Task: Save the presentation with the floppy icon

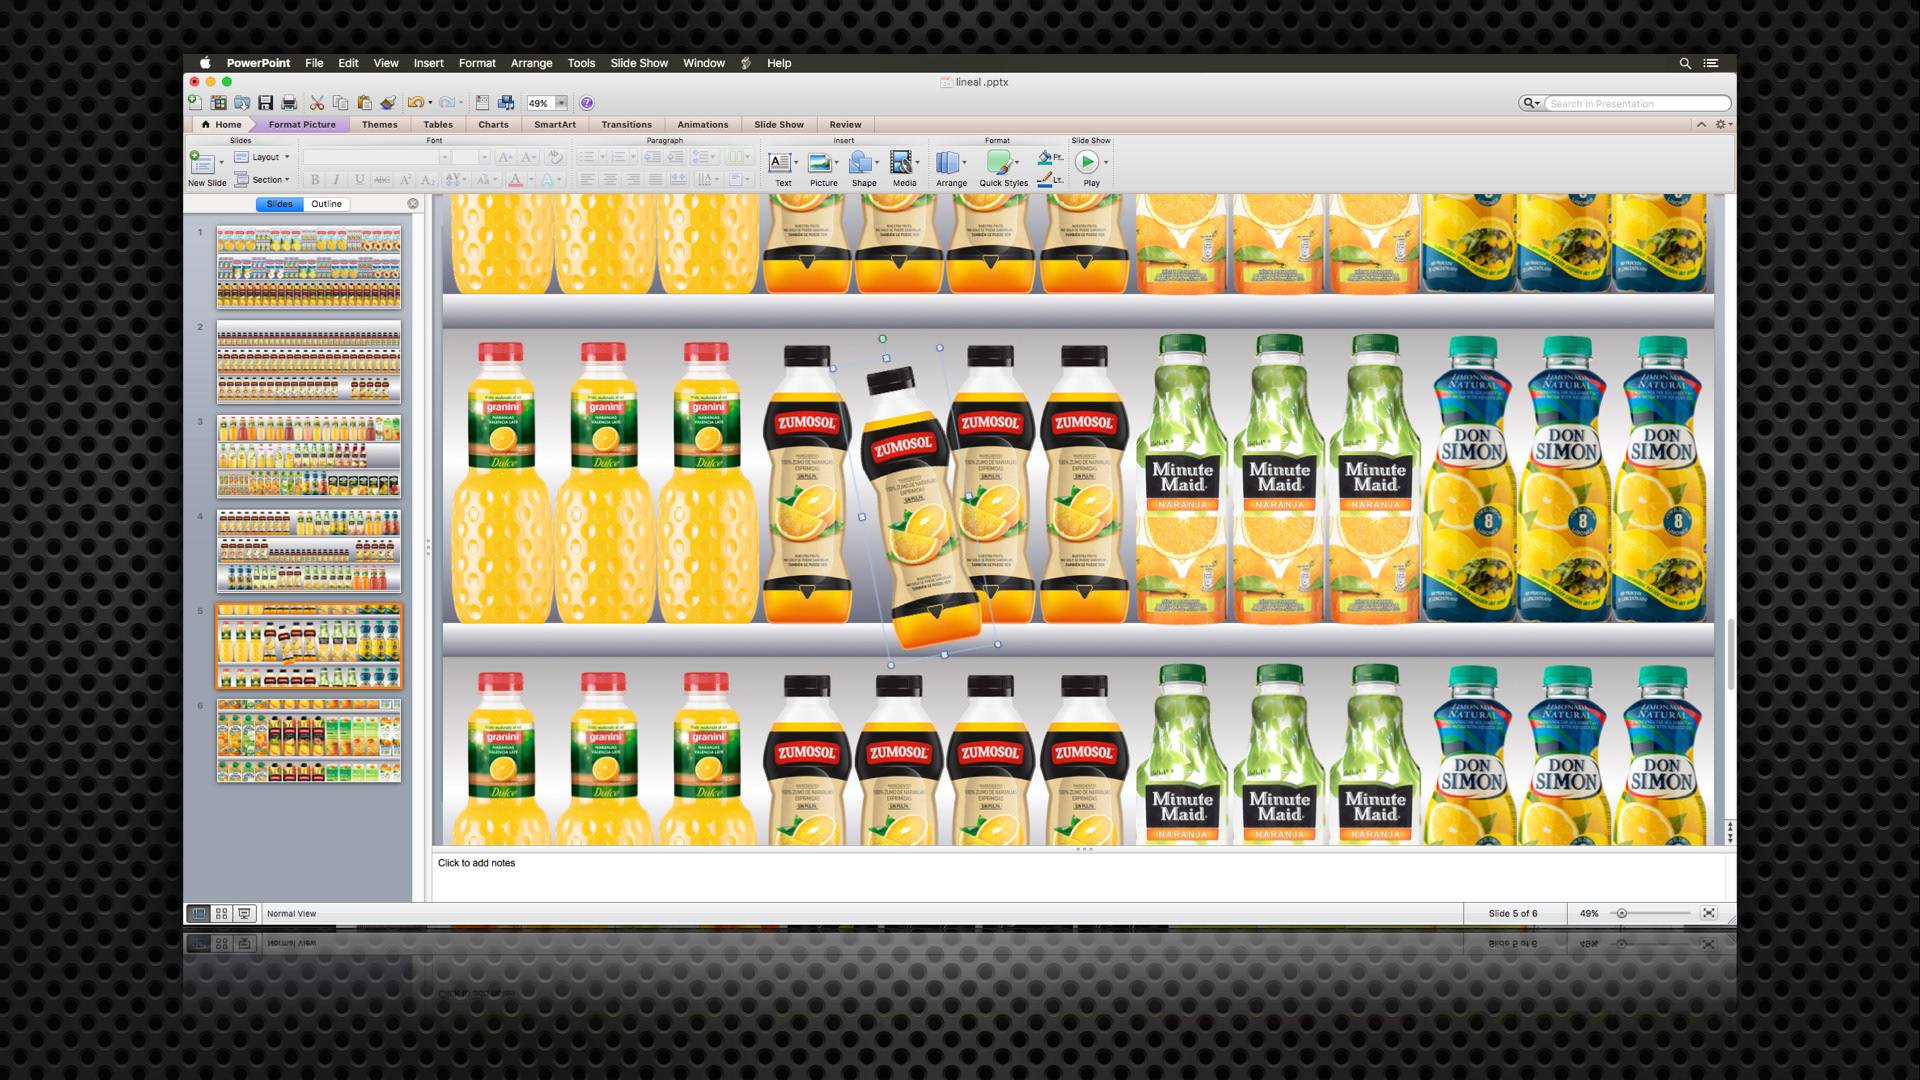Action: pyautogui.click(x=266, y=103)
